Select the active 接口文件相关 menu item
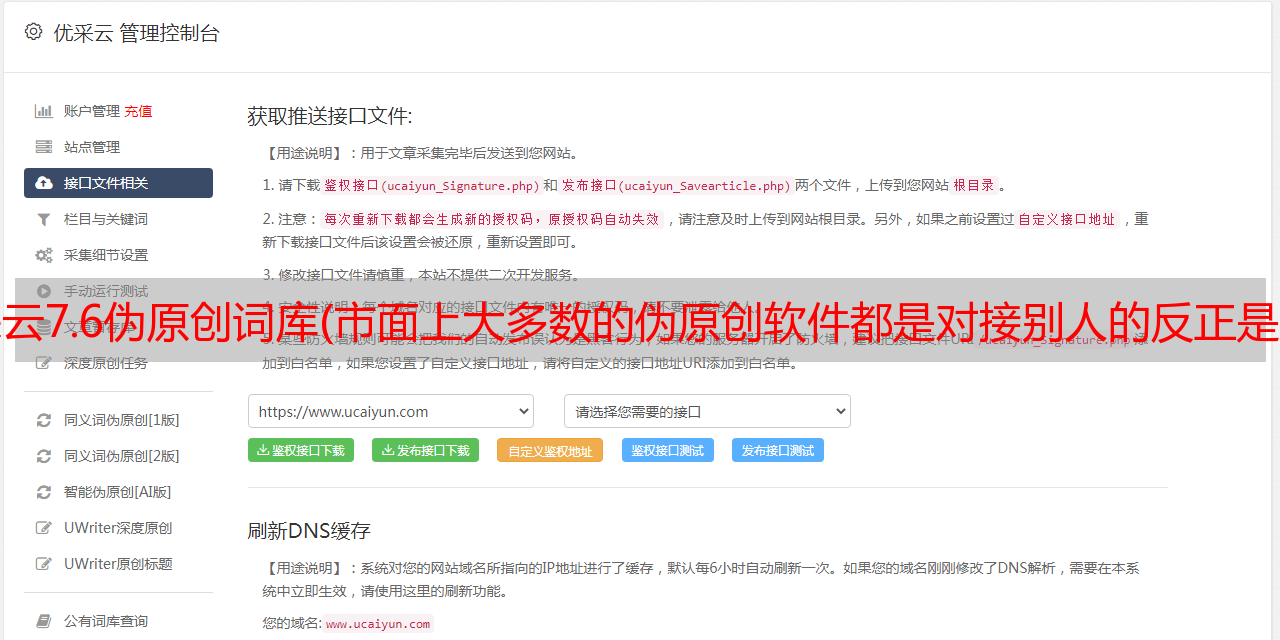 (118, 183)
